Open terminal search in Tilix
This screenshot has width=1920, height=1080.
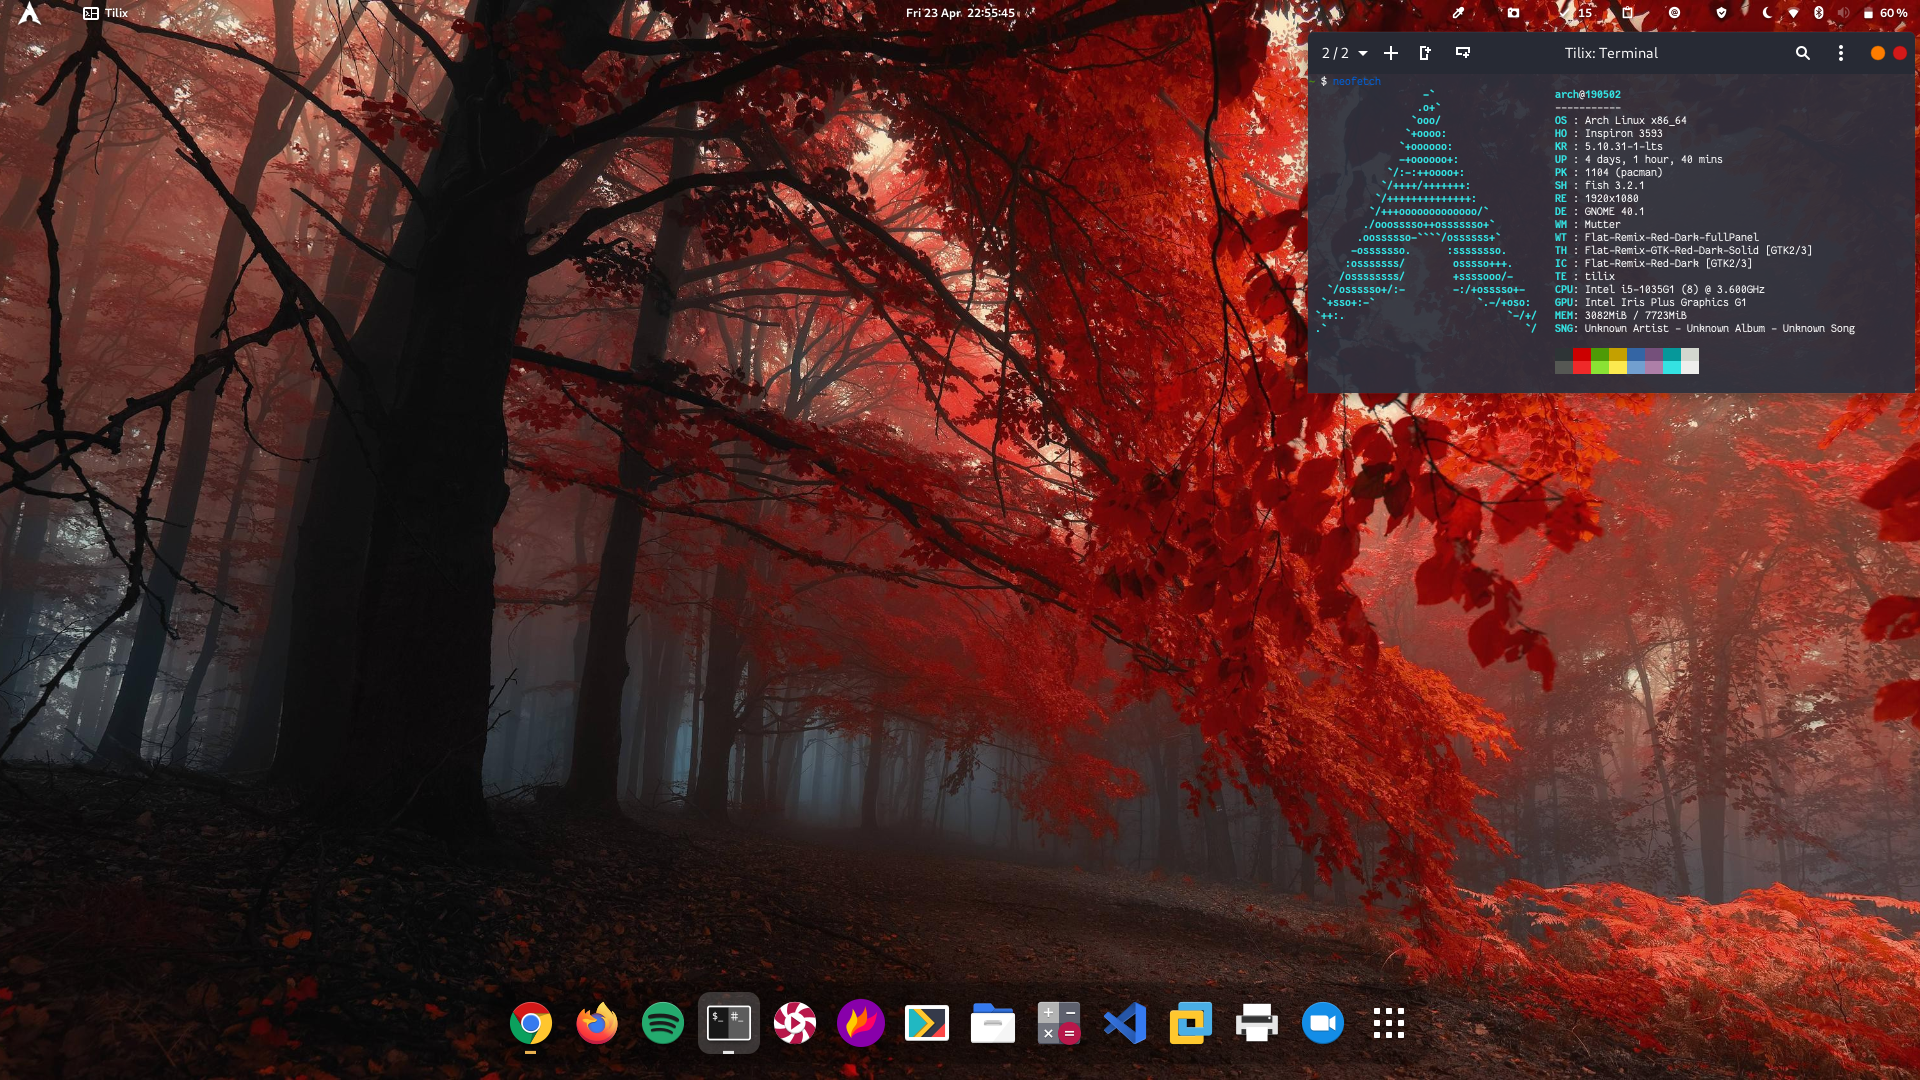click(x=1802, y=53)
